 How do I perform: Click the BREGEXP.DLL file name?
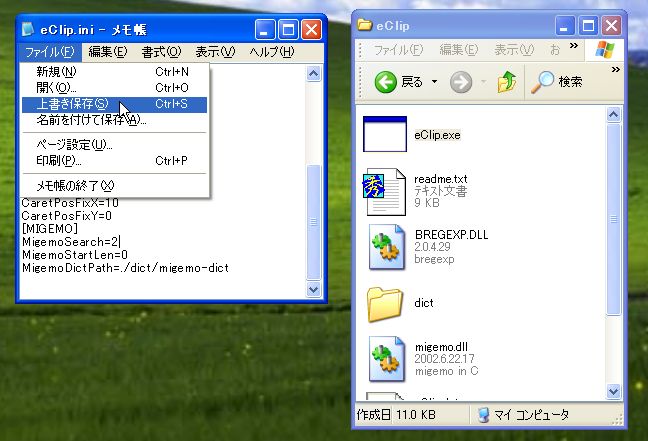tap(451, 235)
